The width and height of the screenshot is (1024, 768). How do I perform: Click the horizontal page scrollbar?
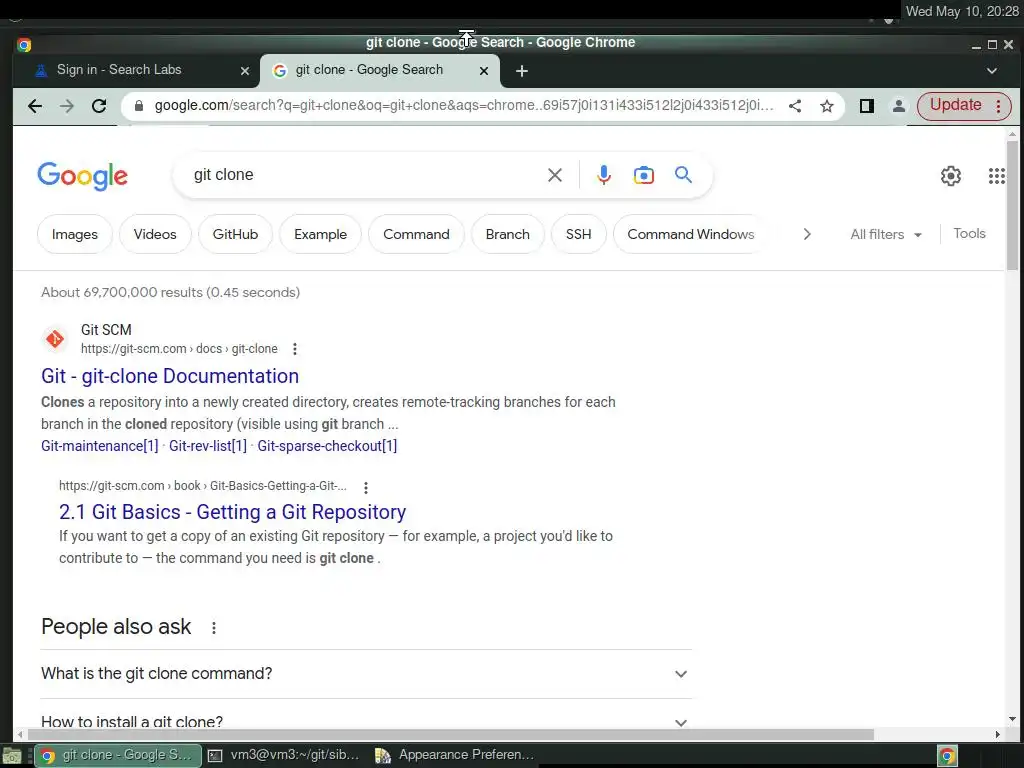(x=449, y=735)
